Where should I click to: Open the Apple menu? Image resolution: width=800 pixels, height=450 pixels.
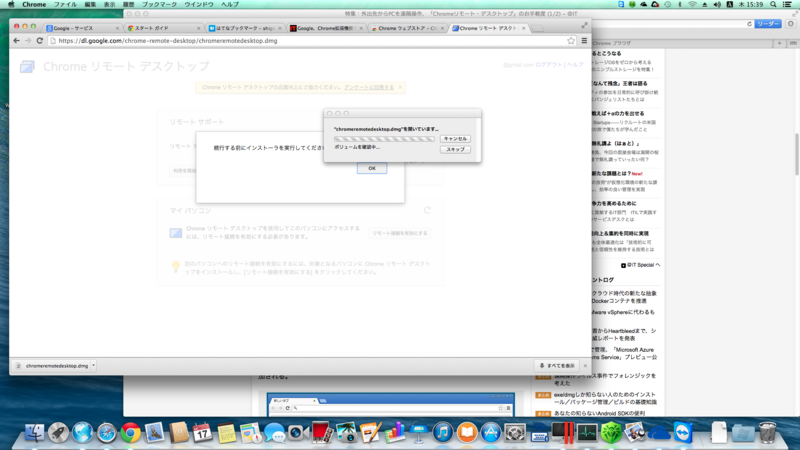pos(11,4)
